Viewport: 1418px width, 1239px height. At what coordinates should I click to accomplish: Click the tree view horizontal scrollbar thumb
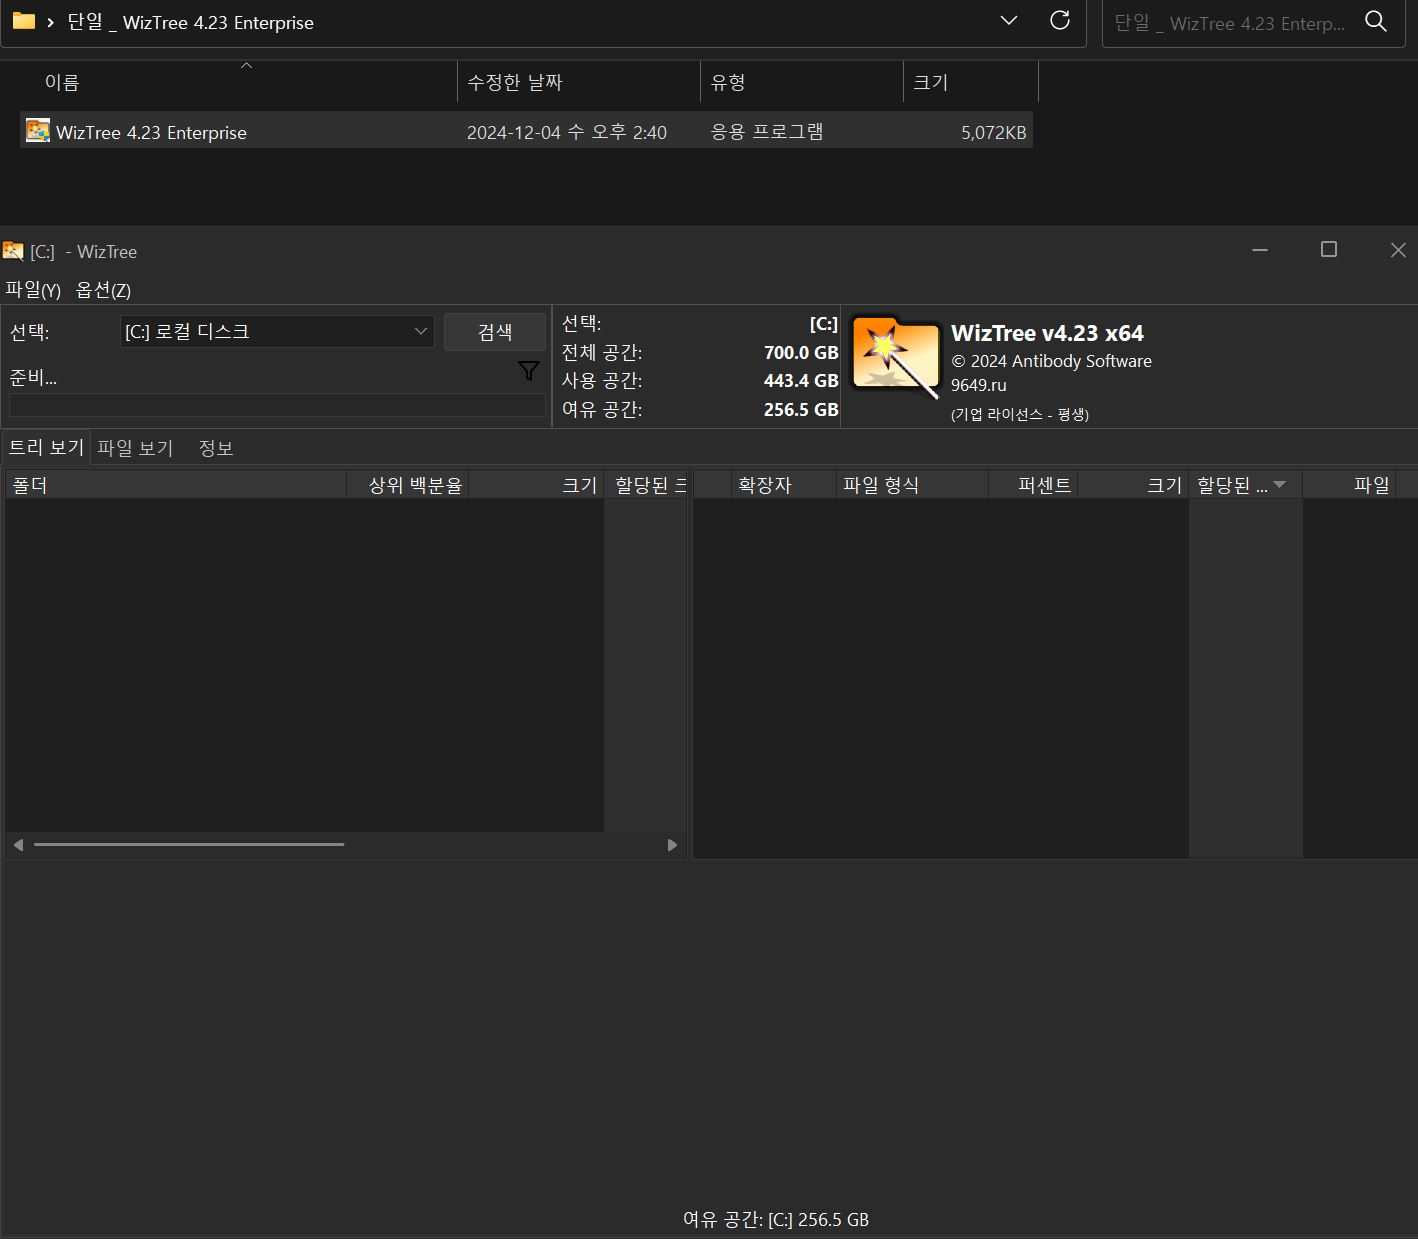(189, 844)
